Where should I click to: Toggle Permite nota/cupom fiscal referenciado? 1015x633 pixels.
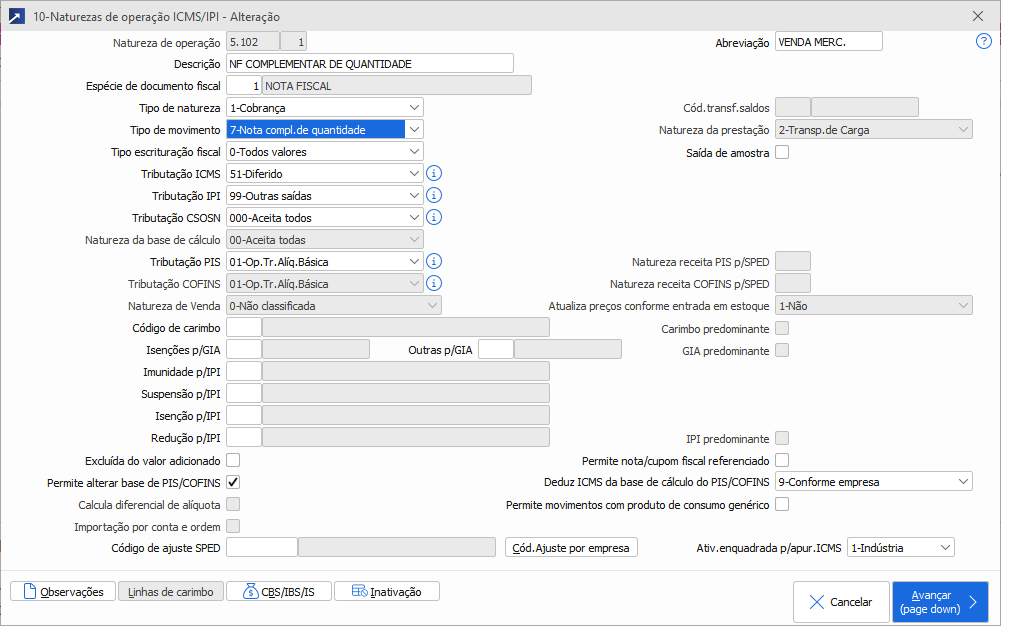(x=782, y=460)
